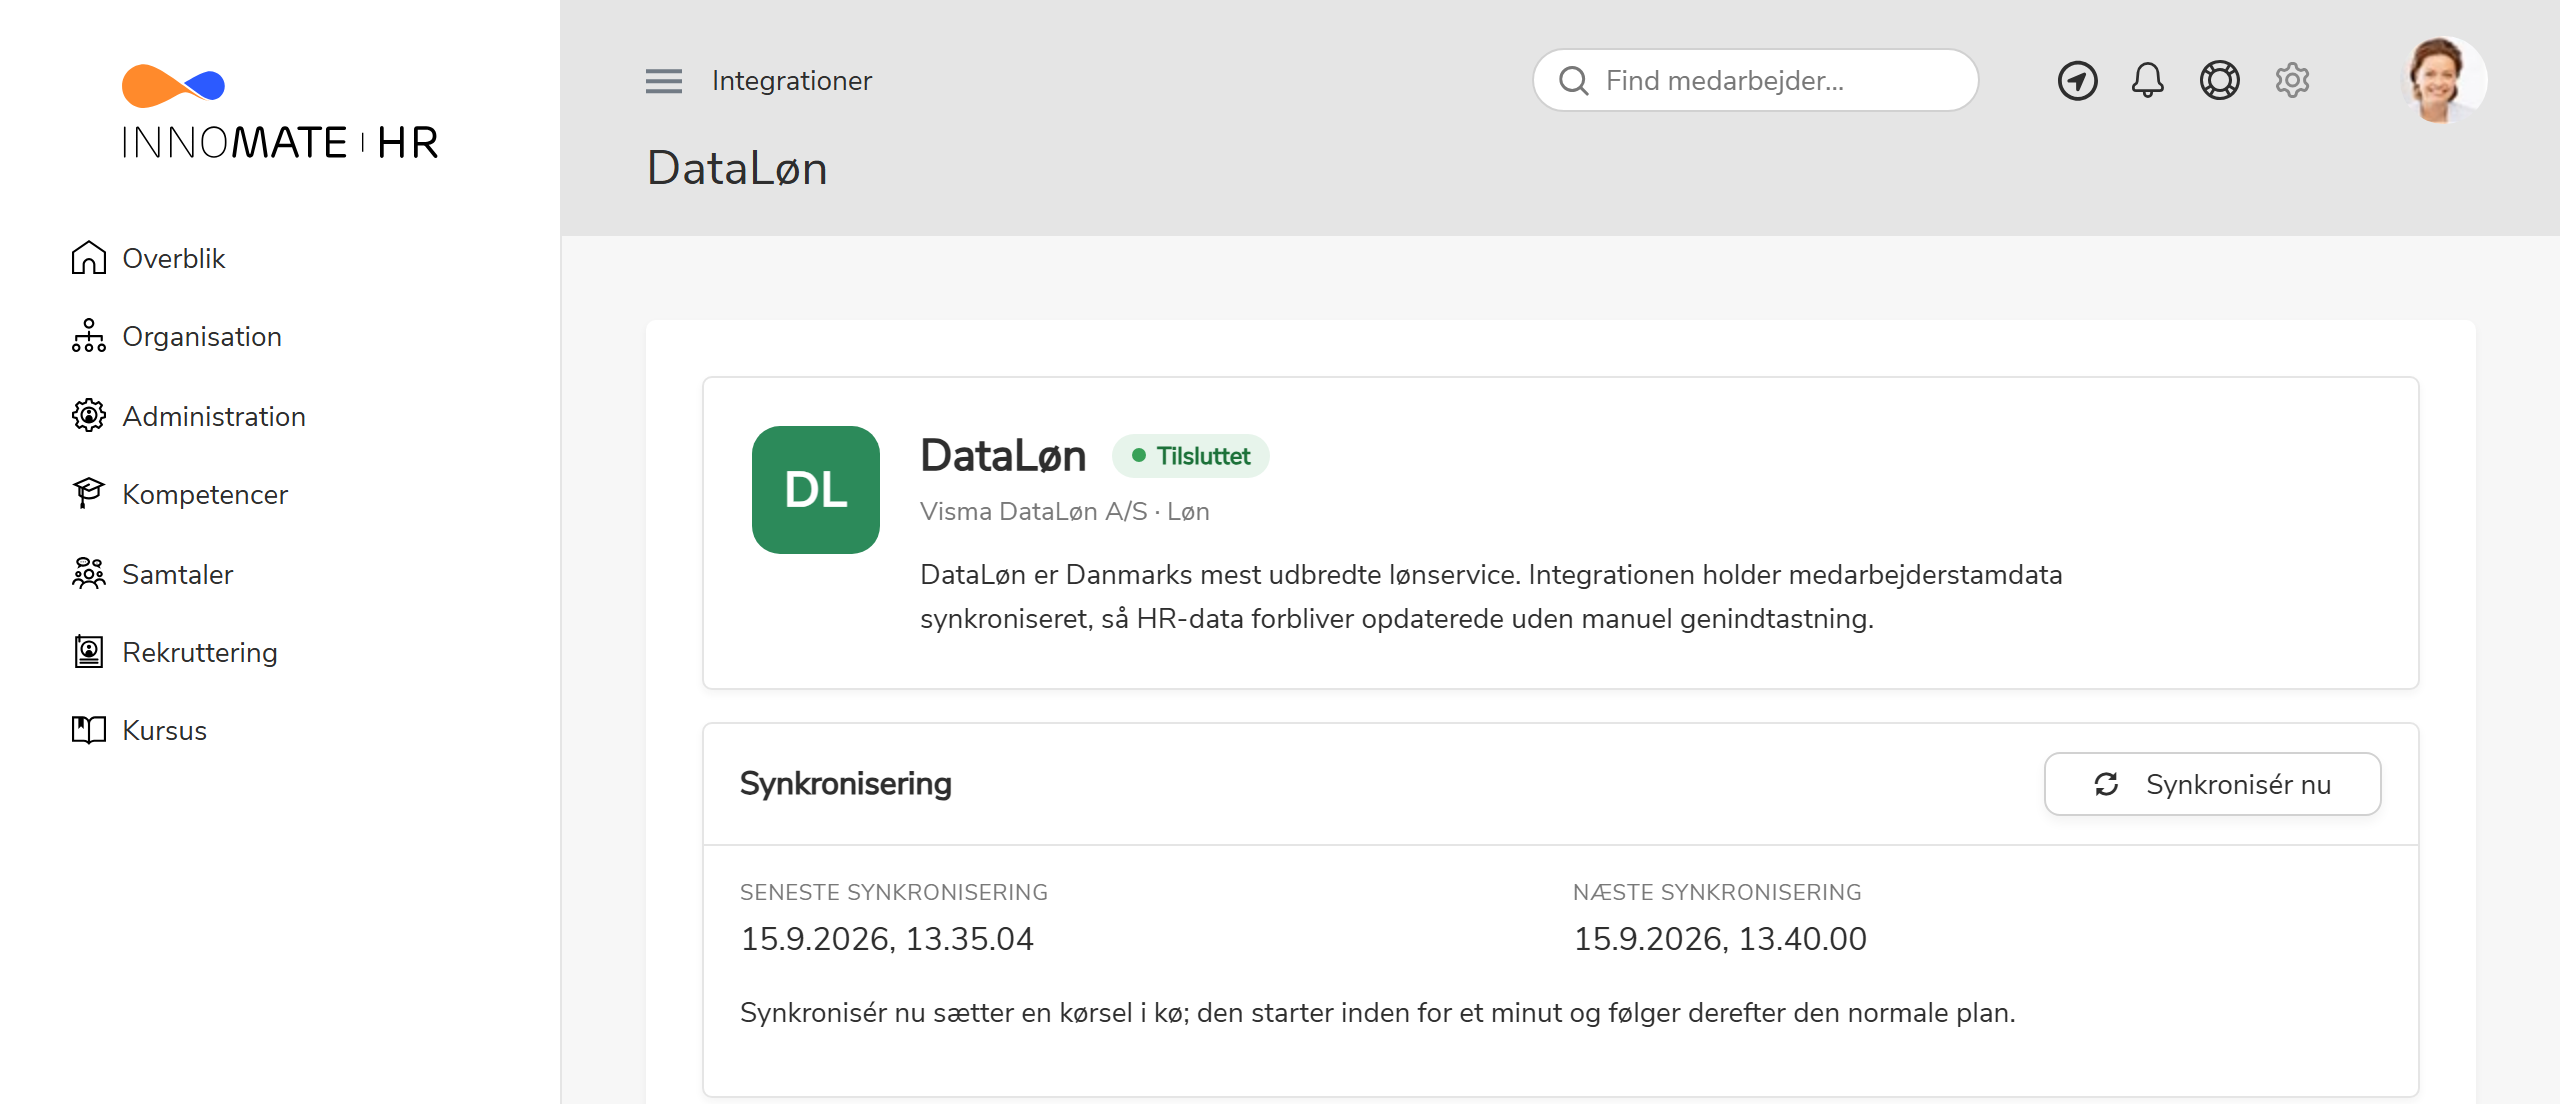
Task: Open the user profile avatar
Action: [x=2442, y=80]
